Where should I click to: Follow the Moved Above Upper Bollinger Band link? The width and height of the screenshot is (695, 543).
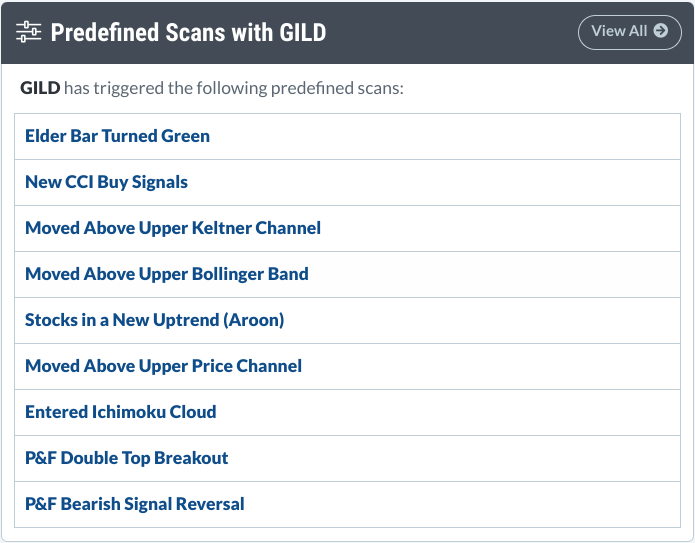[167, 274]
